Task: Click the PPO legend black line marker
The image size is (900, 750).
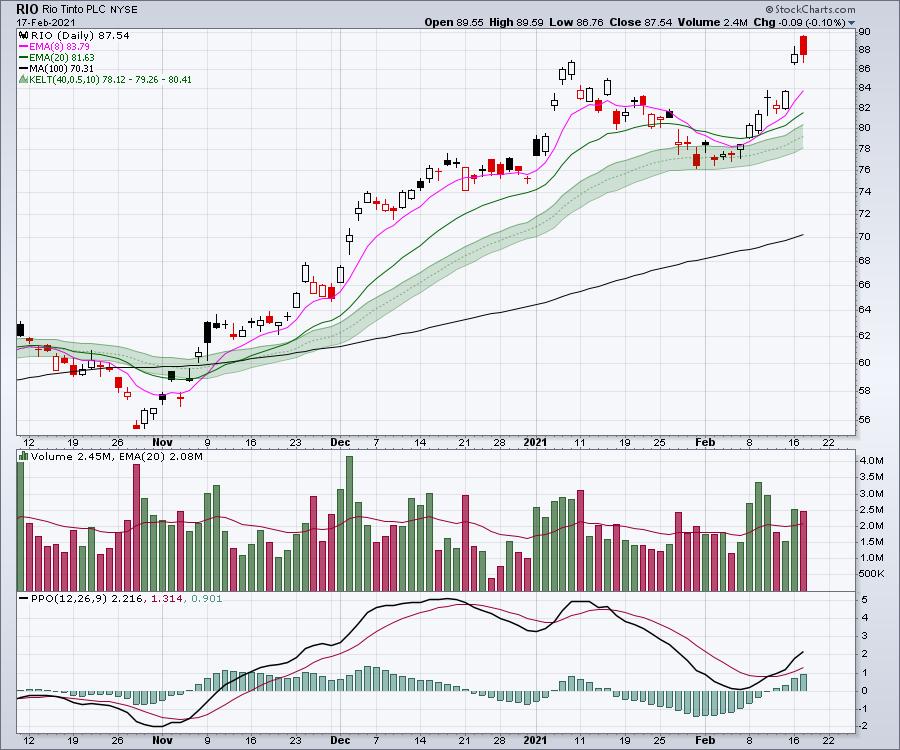Action: point(22,599)
